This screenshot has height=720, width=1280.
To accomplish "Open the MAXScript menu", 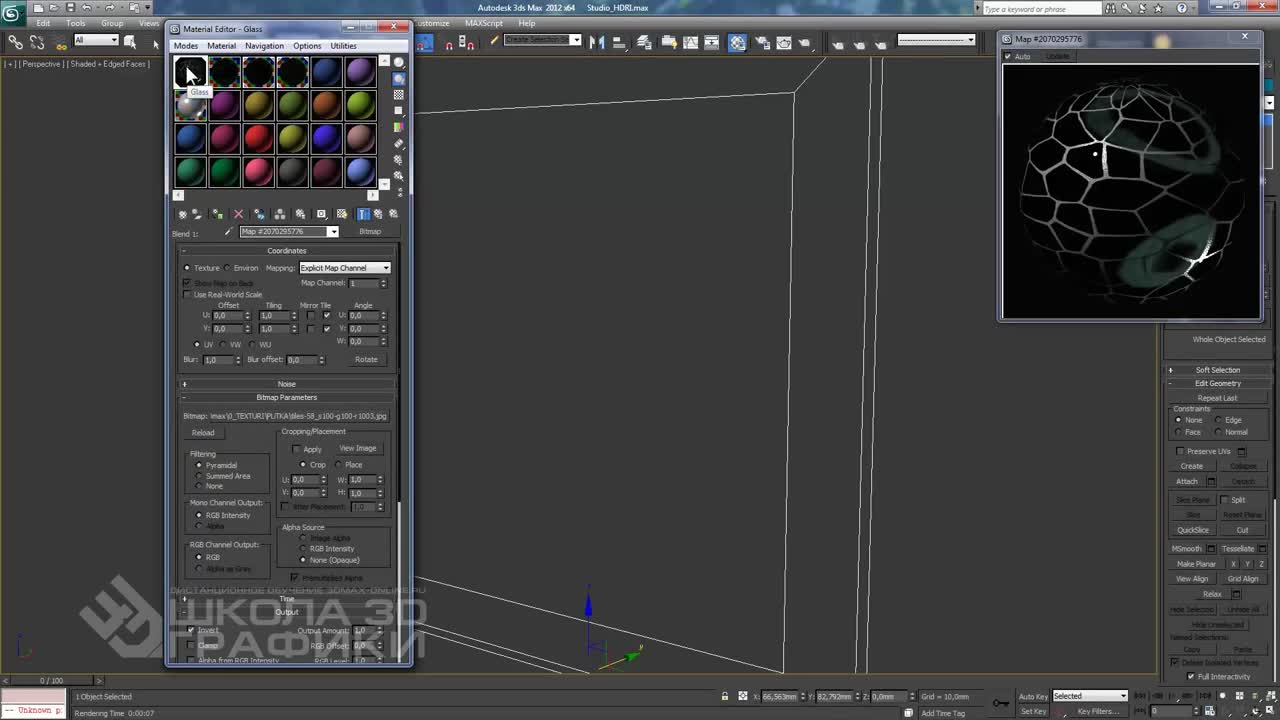I will point(484,23).
